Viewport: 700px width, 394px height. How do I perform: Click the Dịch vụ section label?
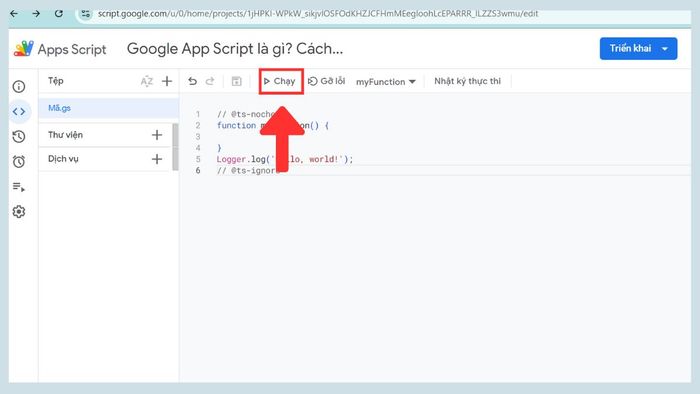(x=63, y=159)
